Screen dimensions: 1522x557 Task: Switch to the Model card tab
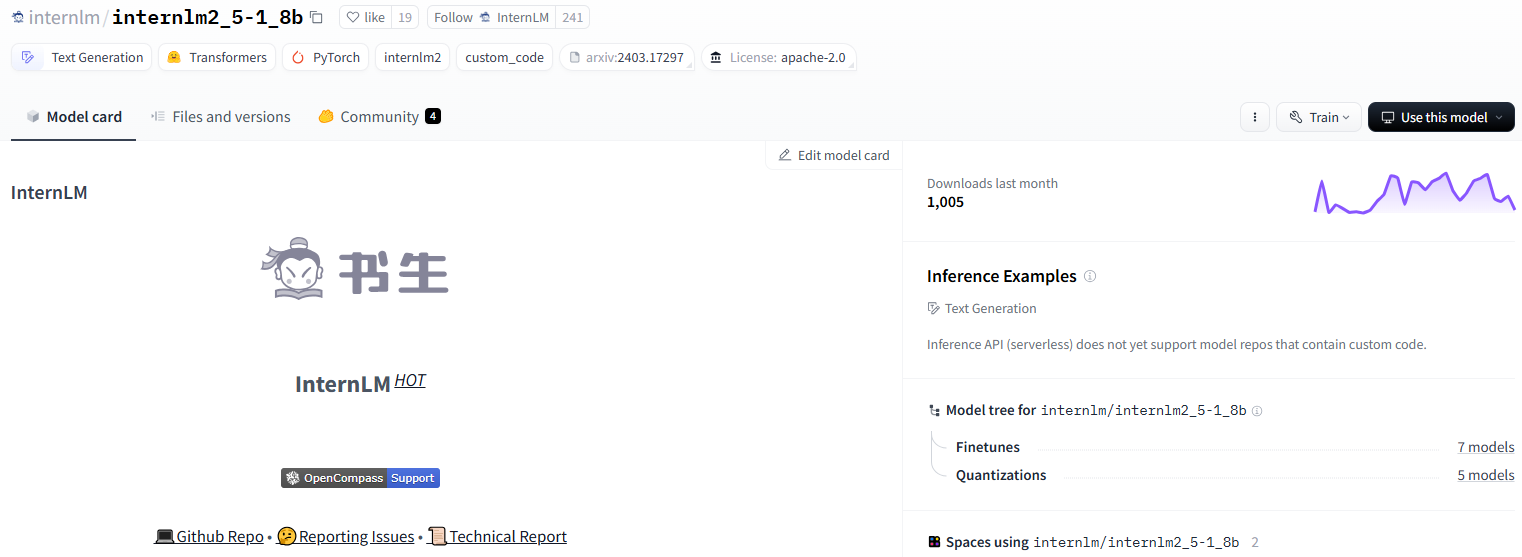(74, 117)
